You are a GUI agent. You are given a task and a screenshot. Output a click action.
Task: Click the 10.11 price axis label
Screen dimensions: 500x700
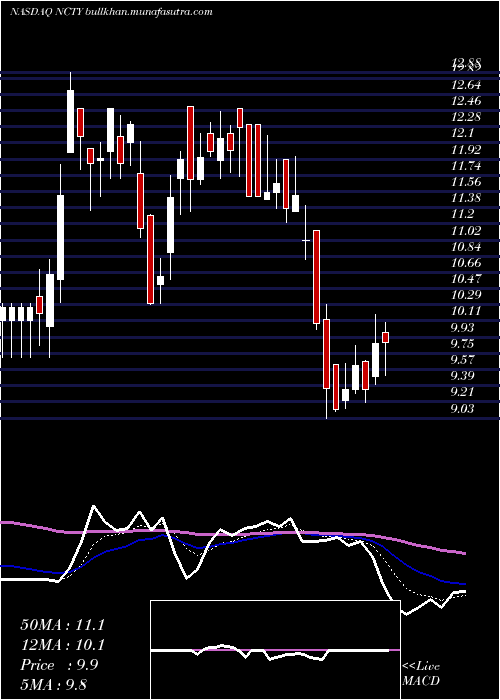click(x=466, y=311)
